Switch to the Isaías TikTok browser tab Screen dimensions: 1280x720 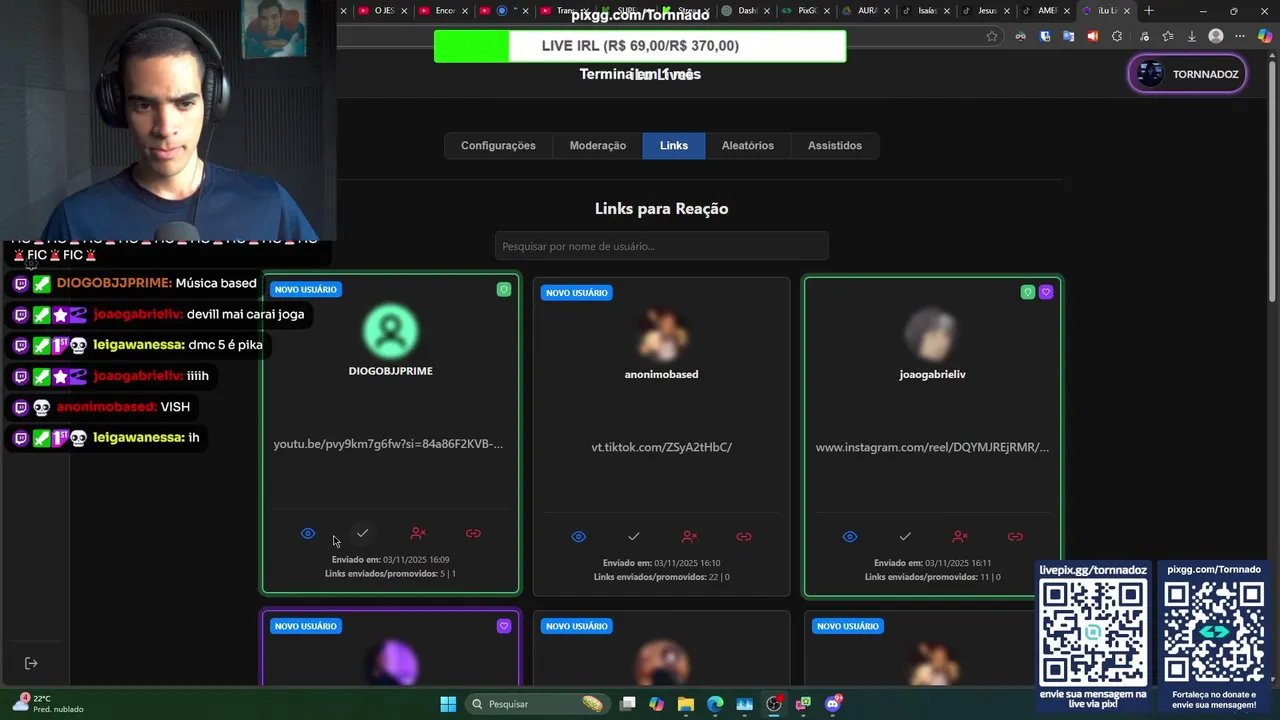pyautogui.click(x=924, y=11)
